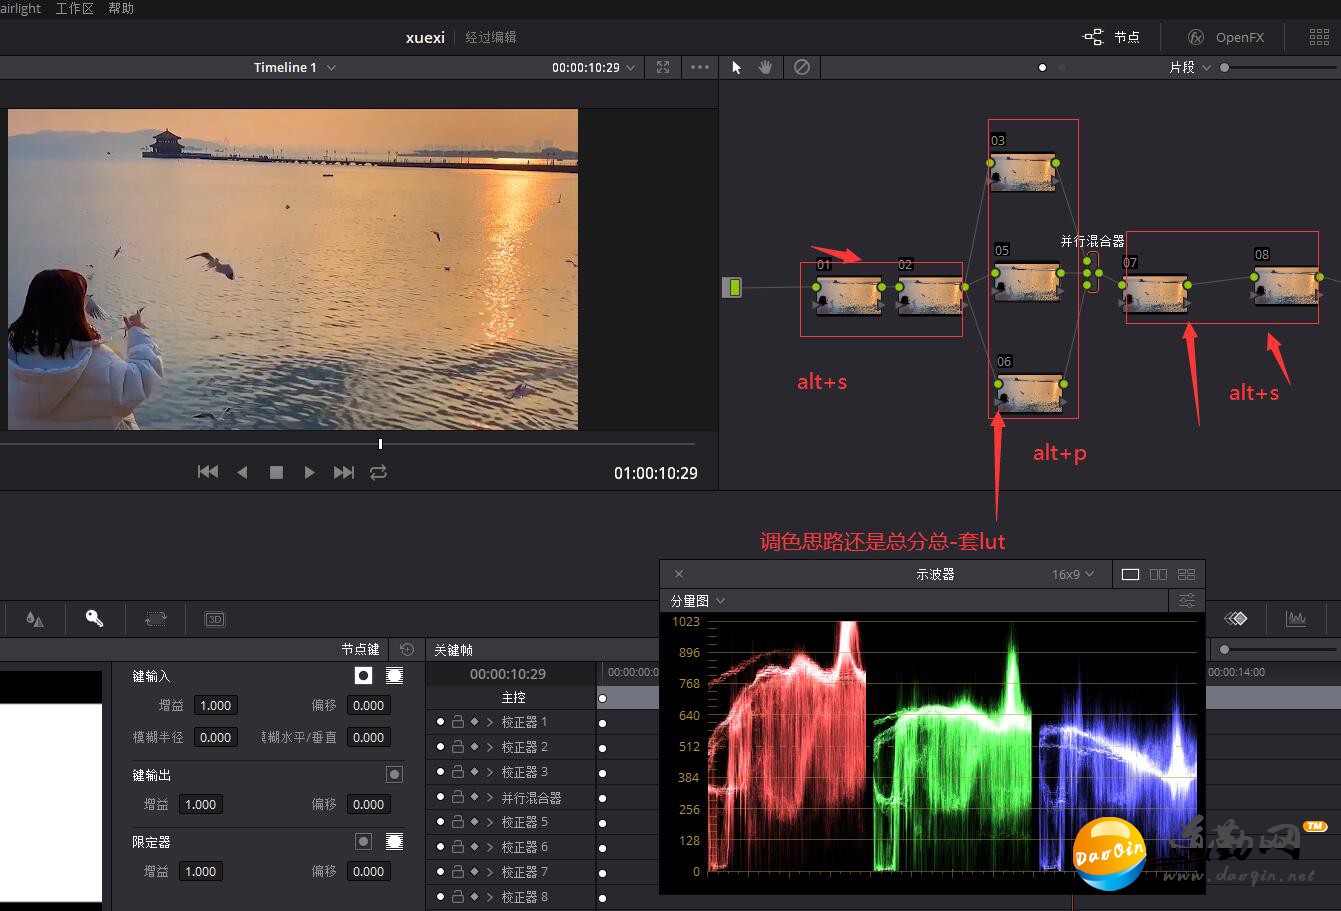Click the grid lightbox icon beside OpenFX
The width and height of the screenshot is (1341, 911).
click(x=1319, y=37)
